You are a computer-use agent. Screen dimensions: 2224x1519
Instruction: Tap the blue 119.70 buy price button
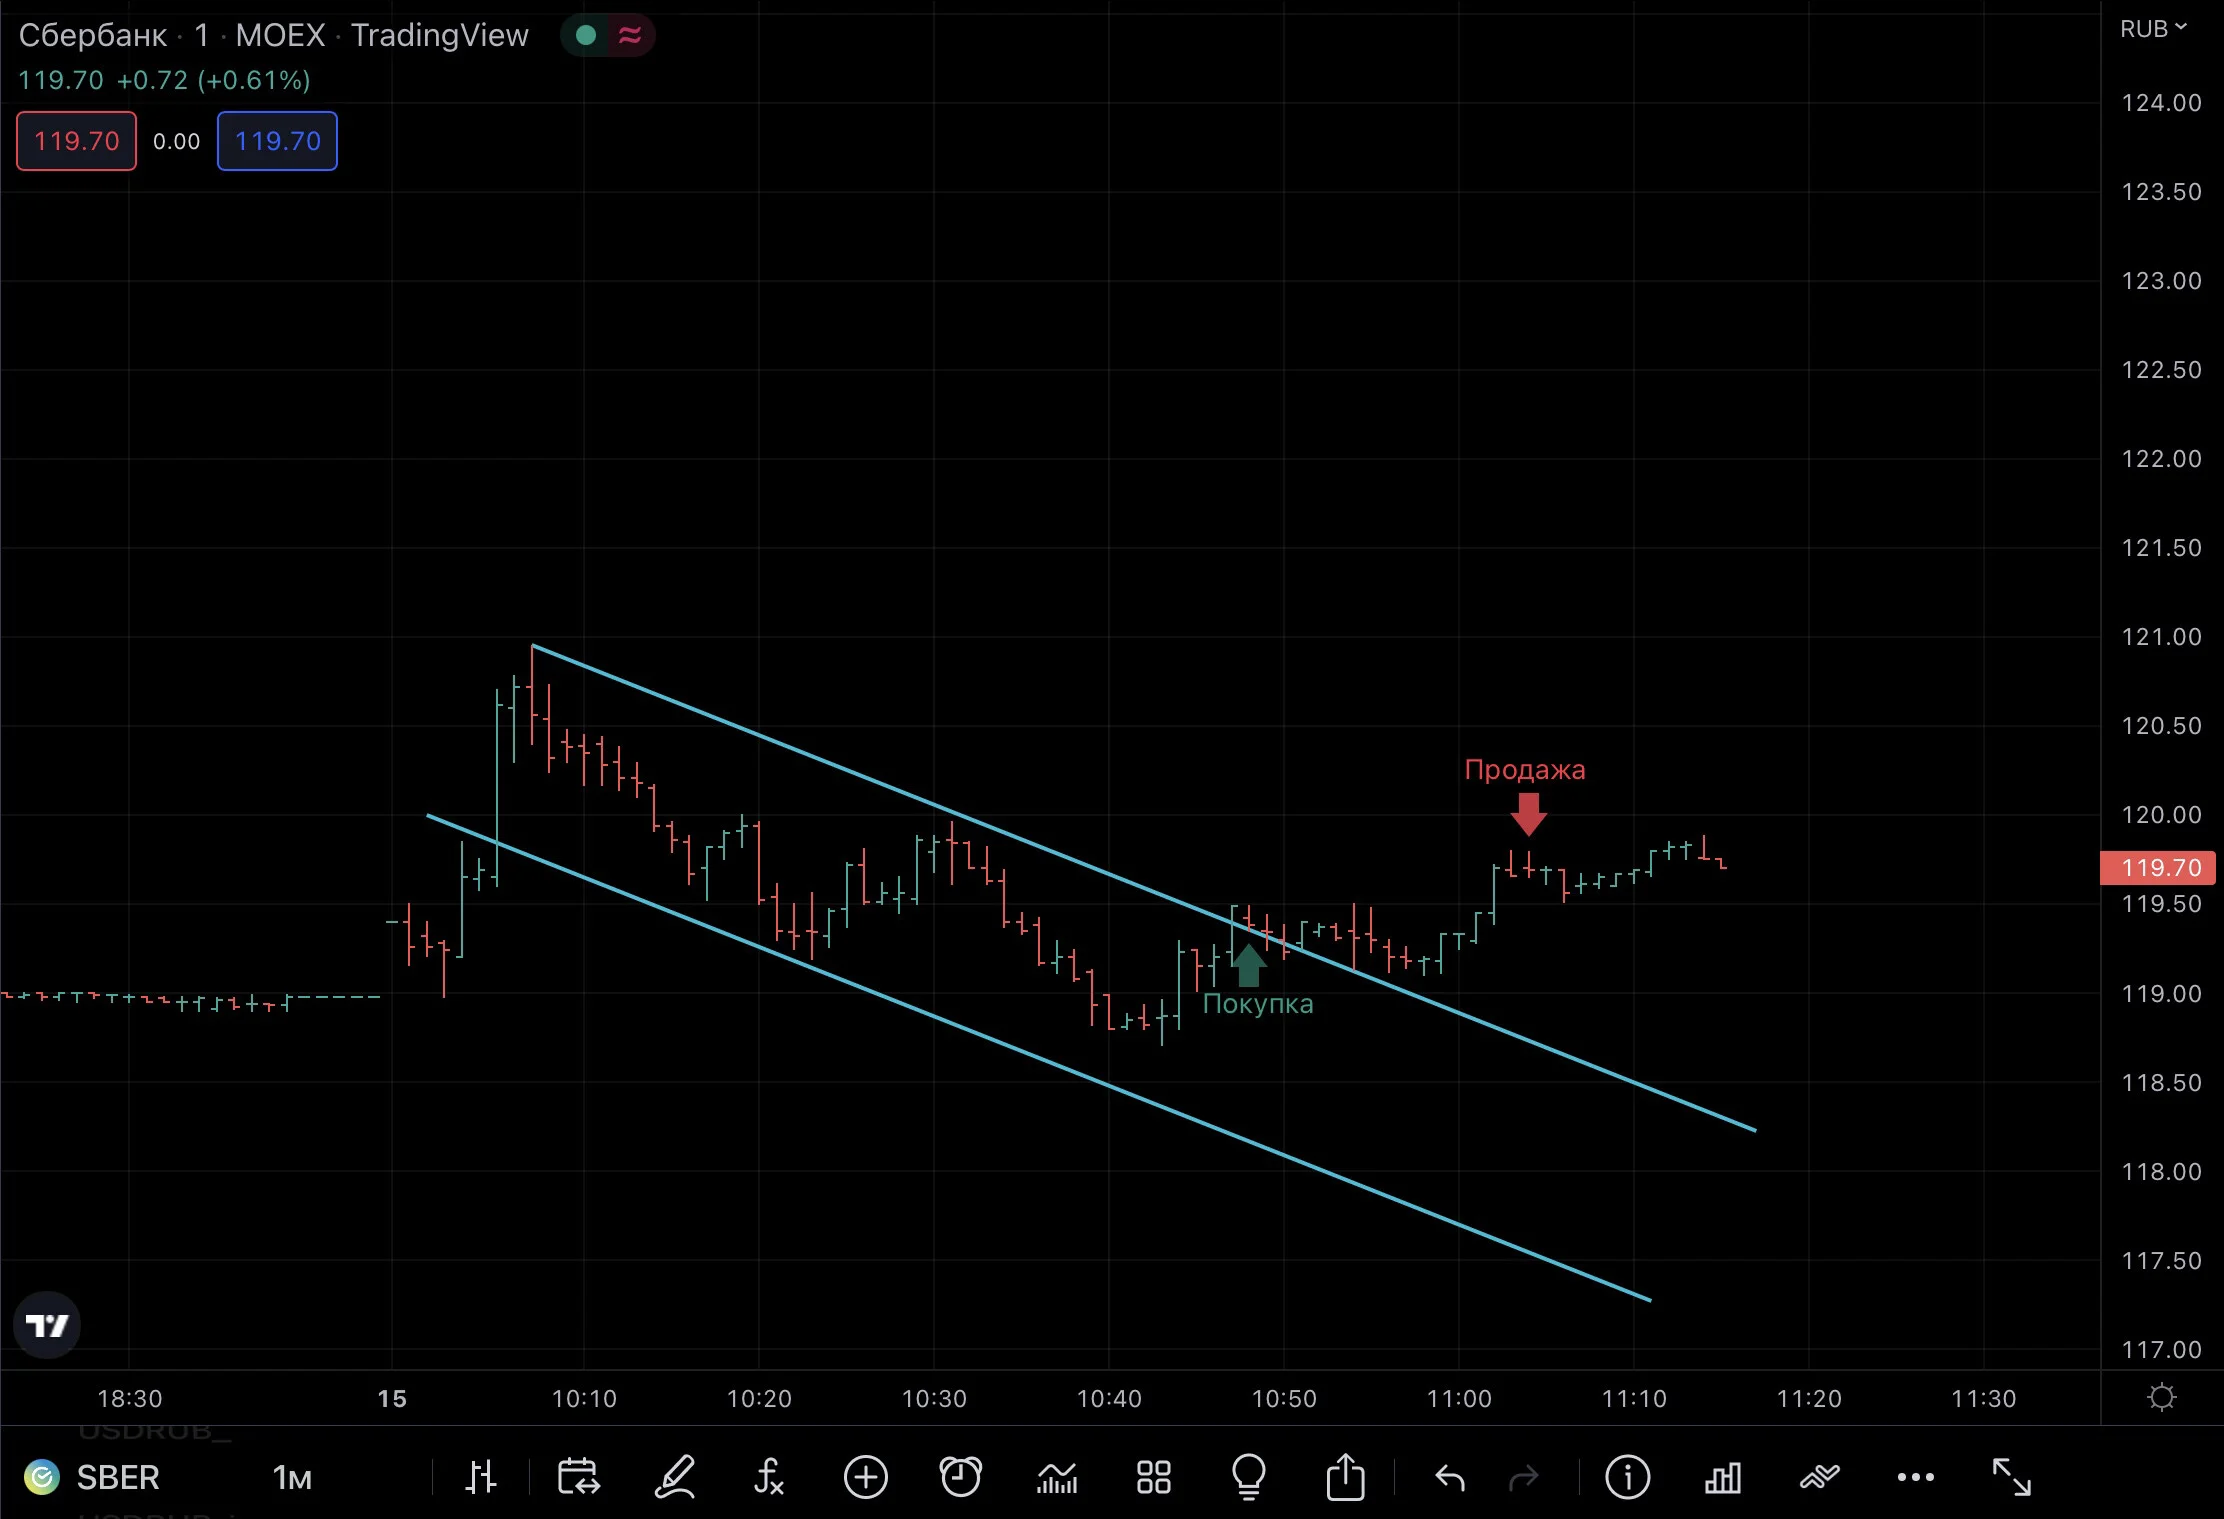277,141
